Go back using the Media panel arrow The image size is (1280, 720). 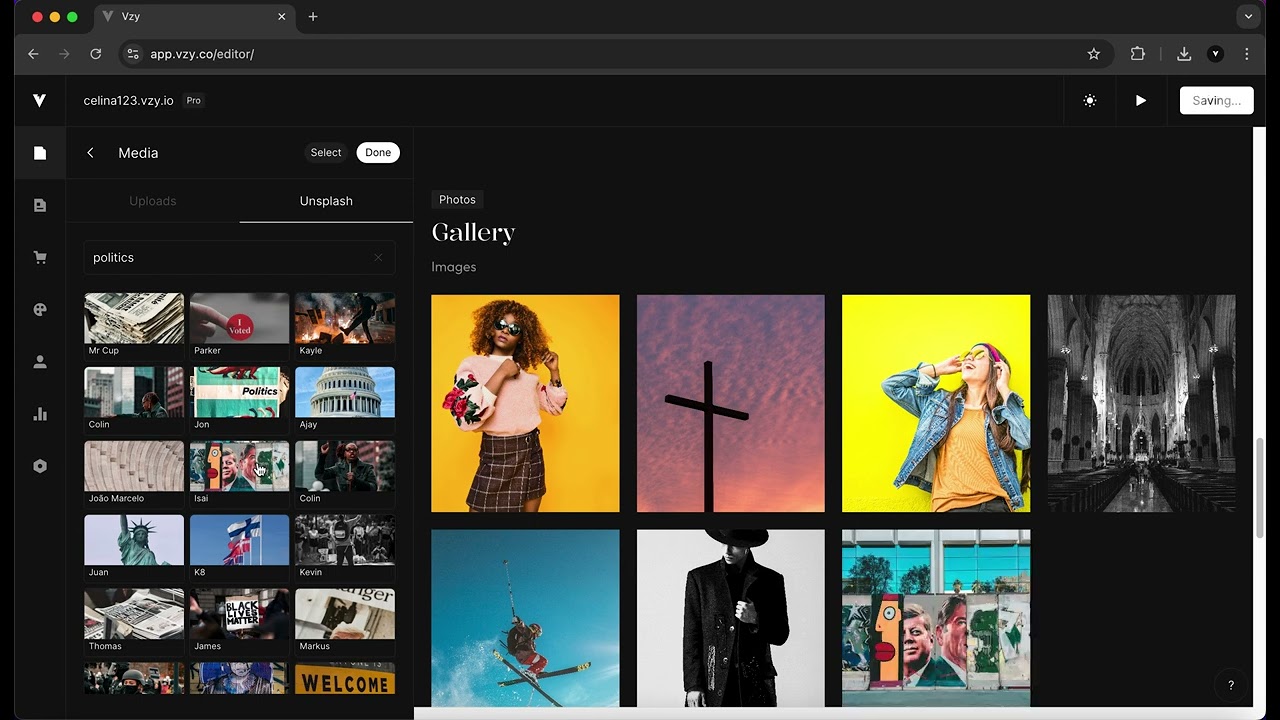pyautogui.click(x=91, y=153)
